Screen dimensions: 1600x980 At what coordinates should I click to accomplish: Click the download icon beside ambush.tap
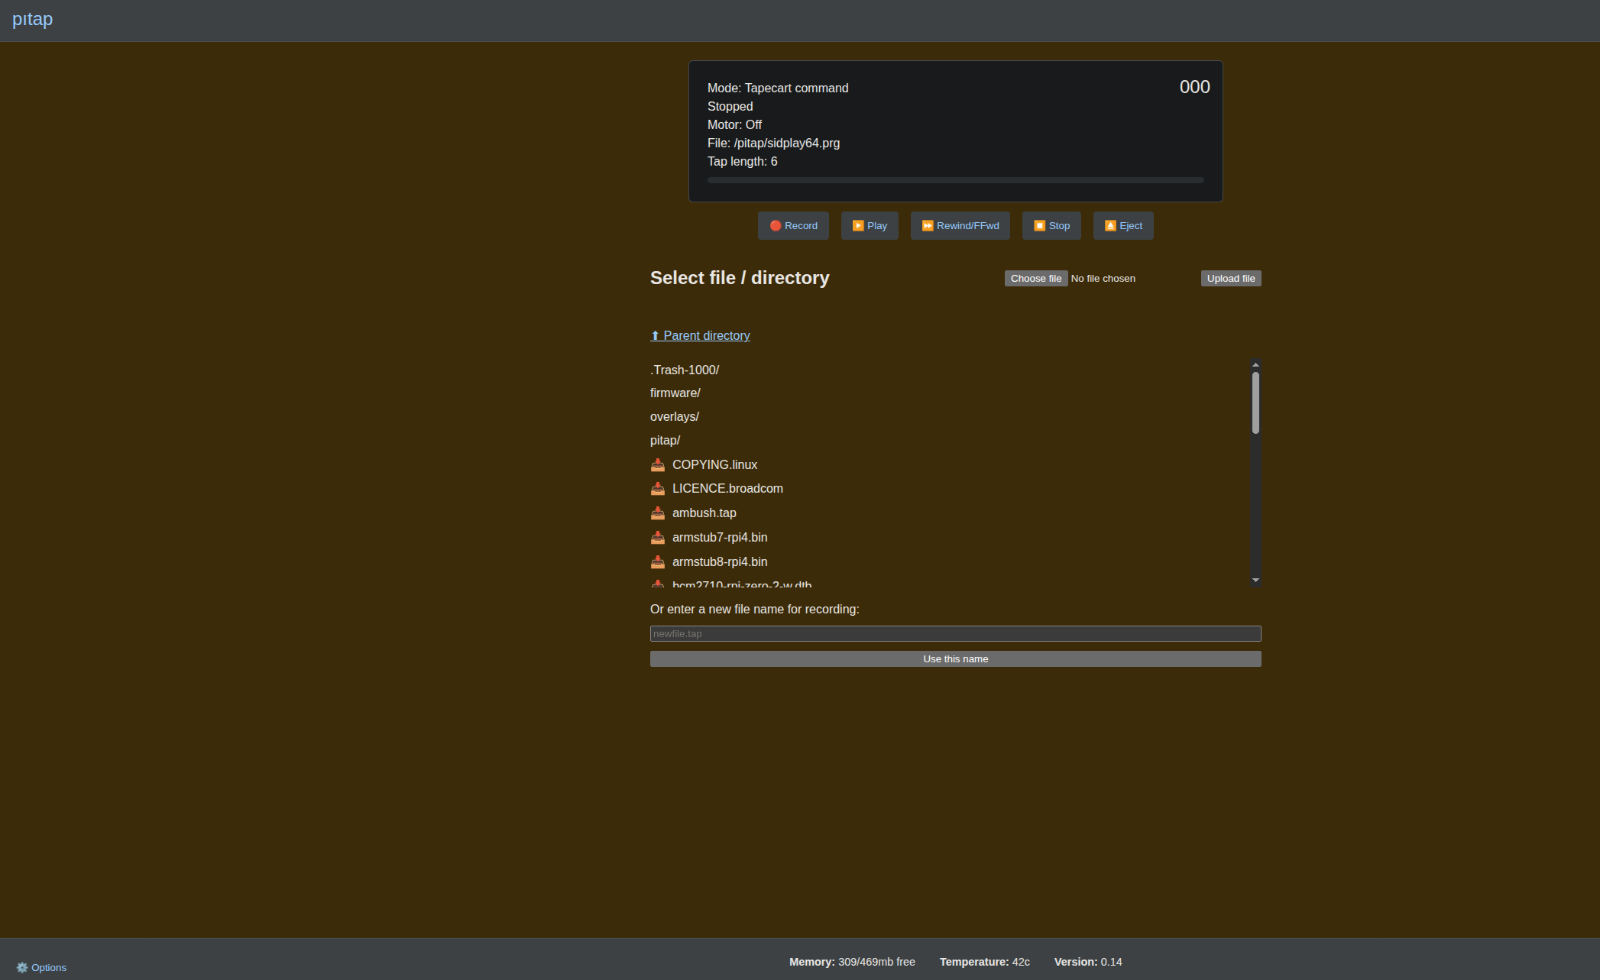point(658,513)
